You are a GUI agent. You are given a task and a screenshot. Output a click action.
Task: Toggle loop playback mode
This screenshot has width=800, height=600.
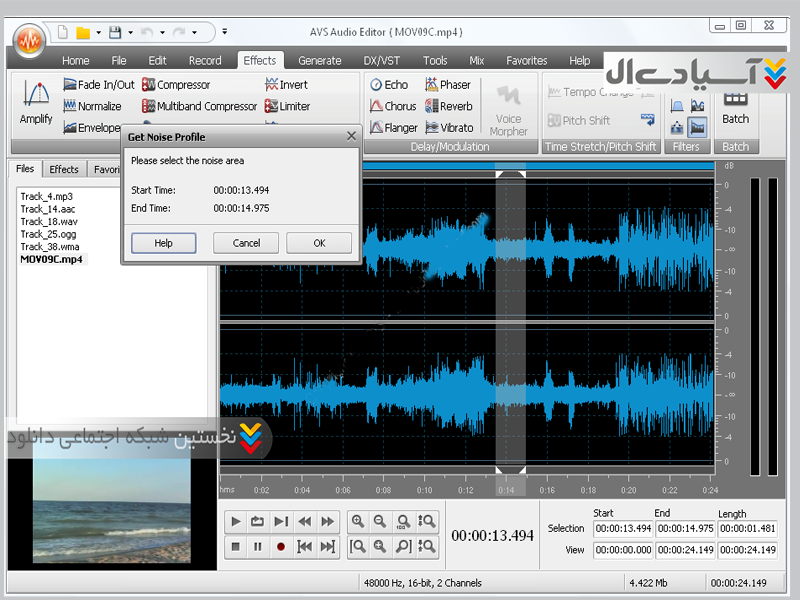258,521
